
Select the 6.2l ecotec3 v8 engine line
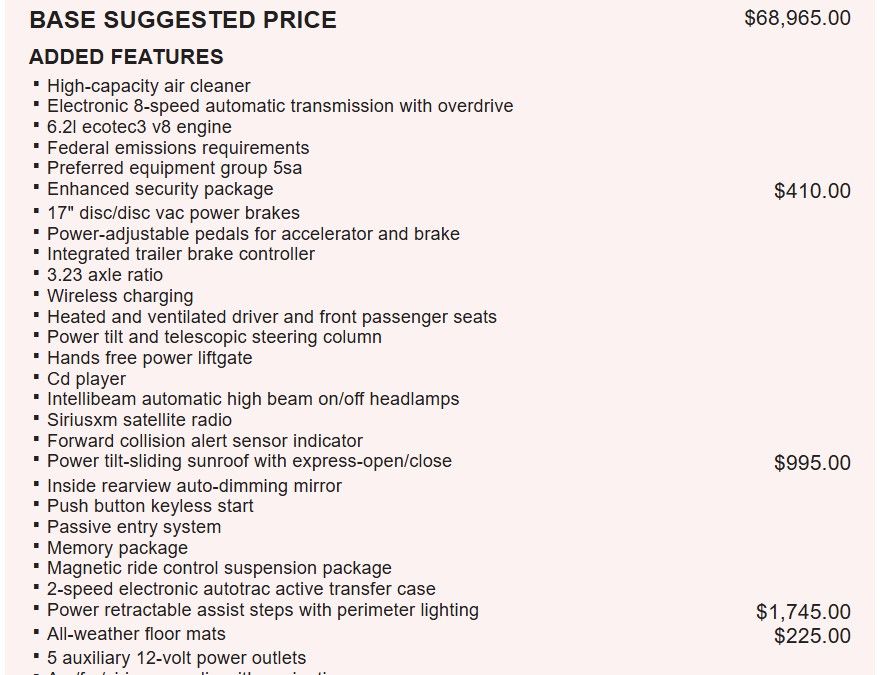pos(139,127)
